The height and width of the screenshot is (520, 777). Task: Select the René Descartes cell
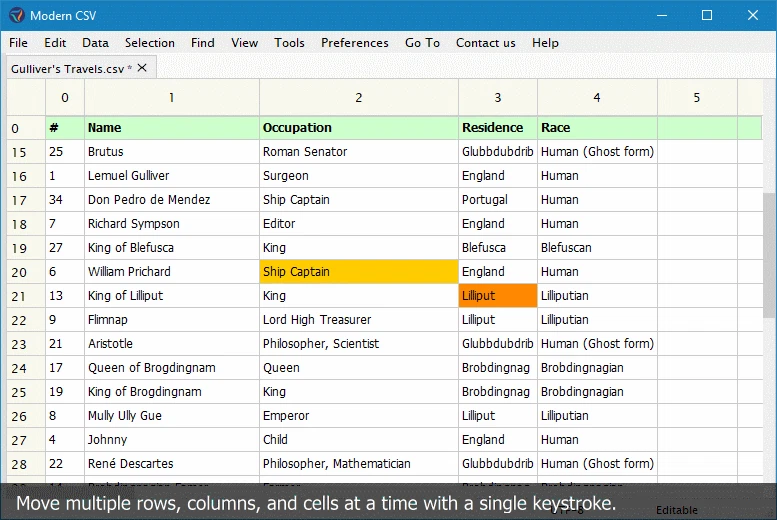point(171,464)
